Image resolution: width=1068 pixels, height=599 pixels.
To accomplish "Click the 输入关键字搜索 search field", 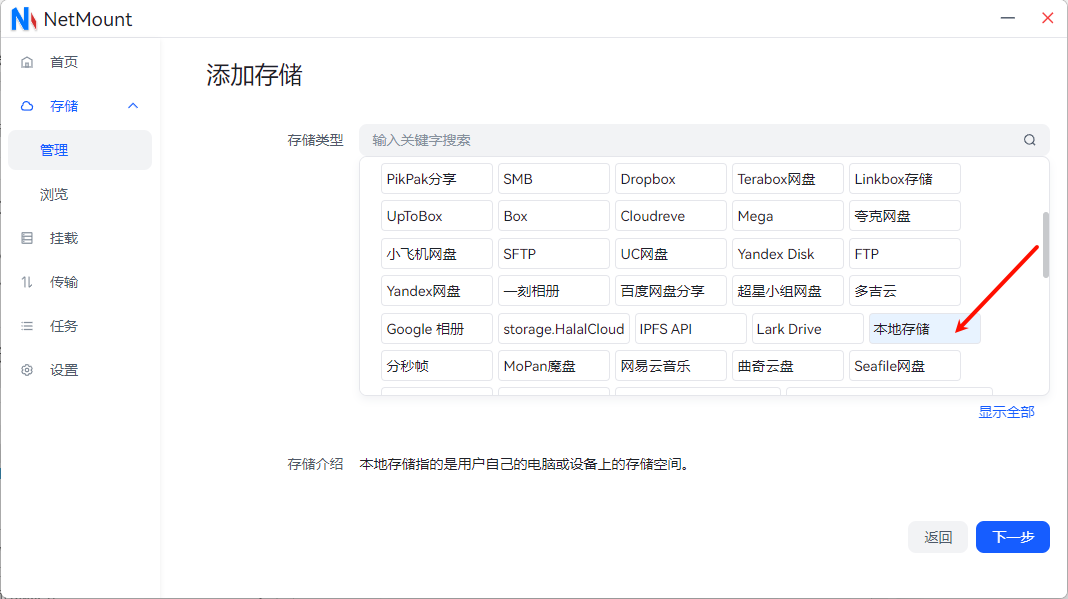I will coord(704,140).
